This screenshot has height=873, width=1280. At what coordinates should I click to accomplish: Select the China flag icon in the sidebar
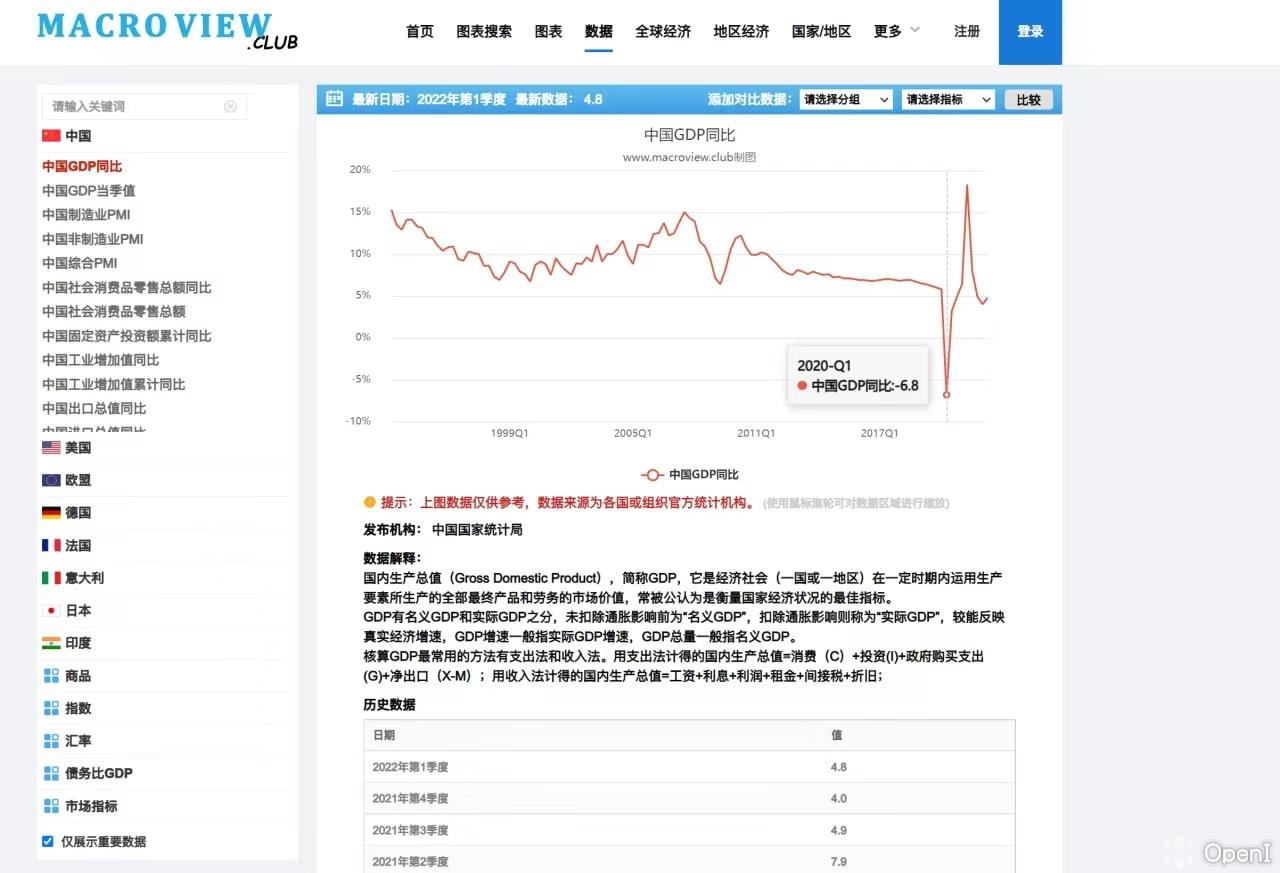51,135
